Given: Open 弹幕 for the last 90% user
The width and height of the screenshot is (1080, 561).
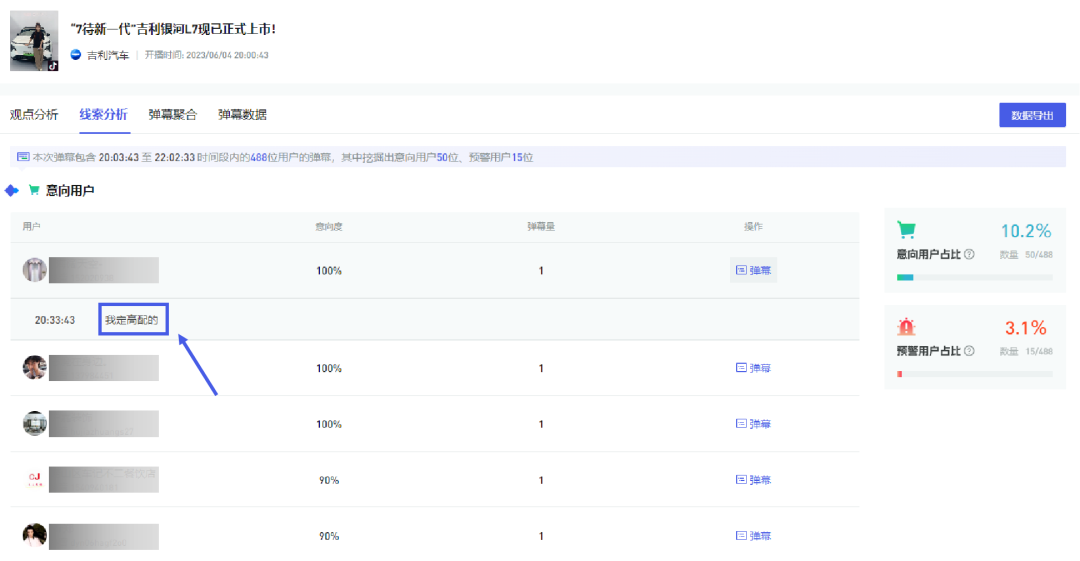Looking at the screenshot, I should (753, 536).
